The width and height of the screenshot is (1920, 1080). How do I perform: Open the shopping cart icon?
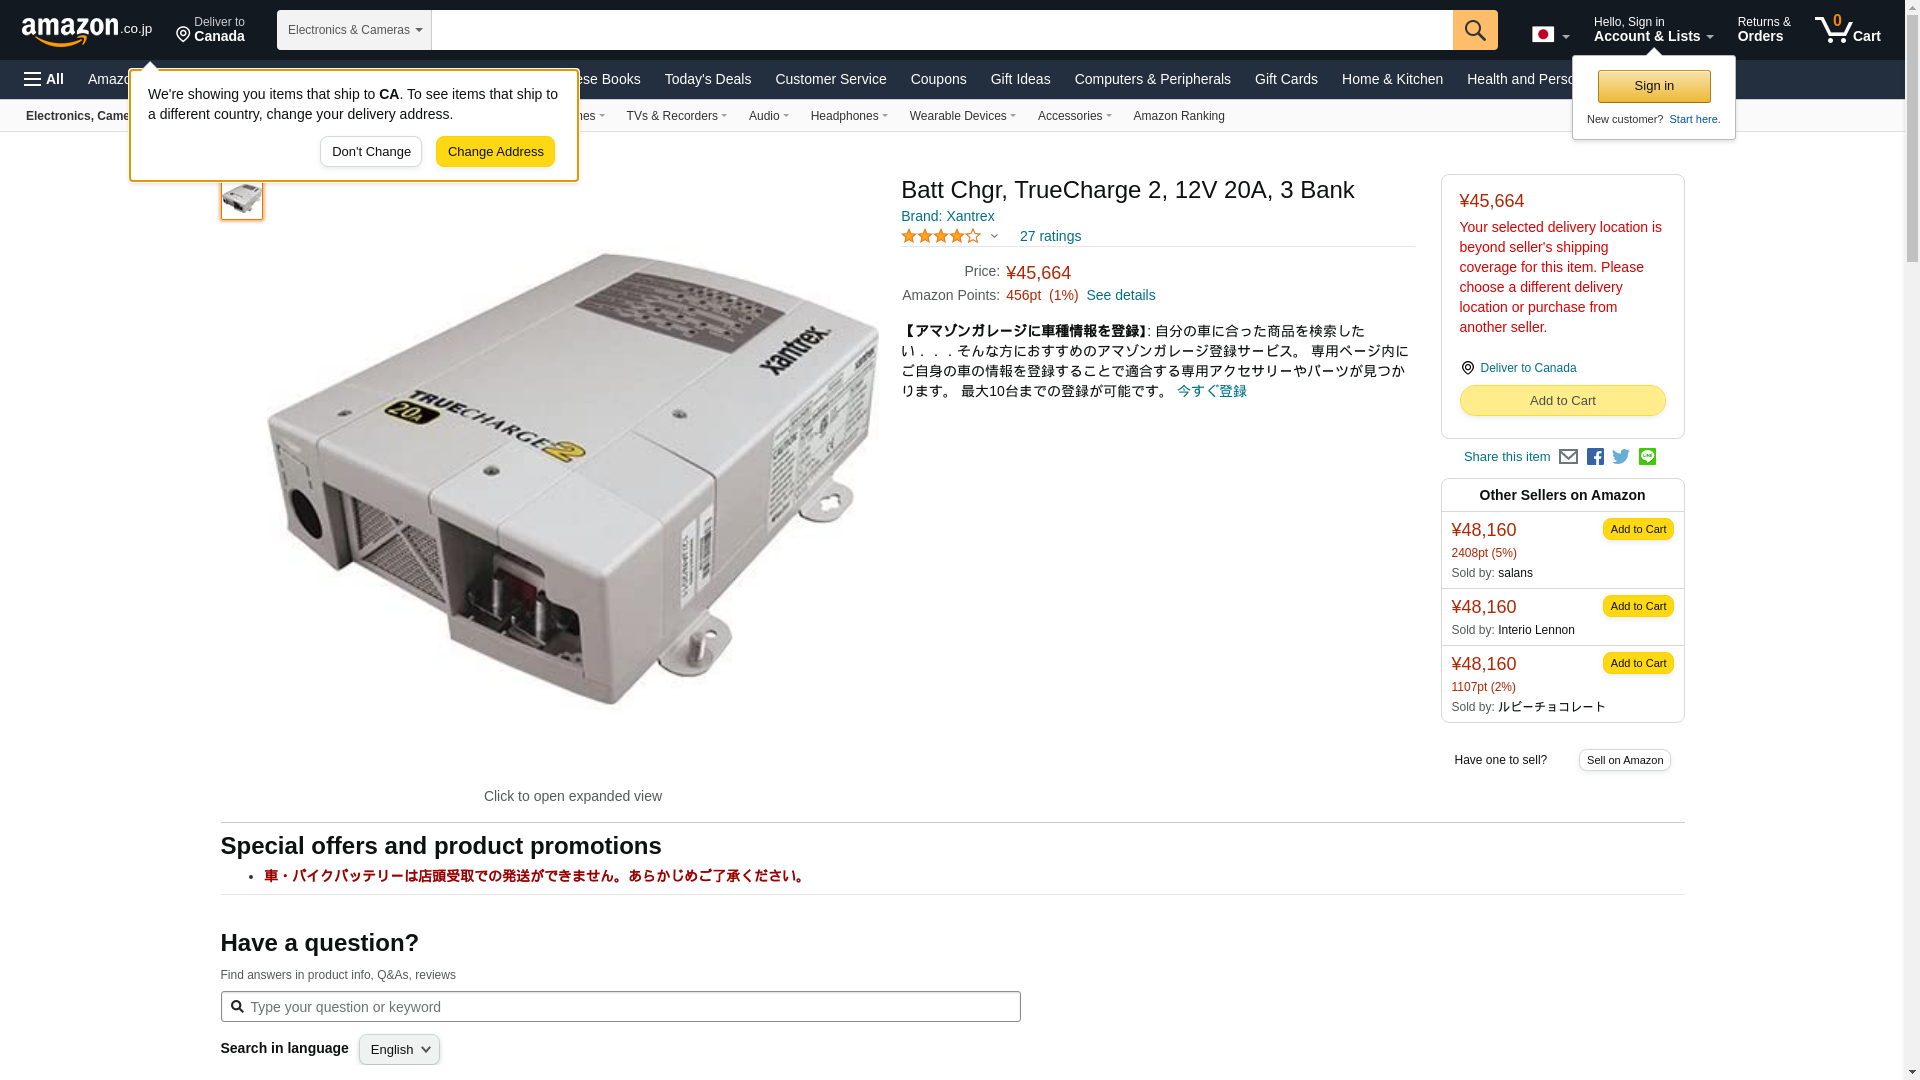click(1848, 30)
